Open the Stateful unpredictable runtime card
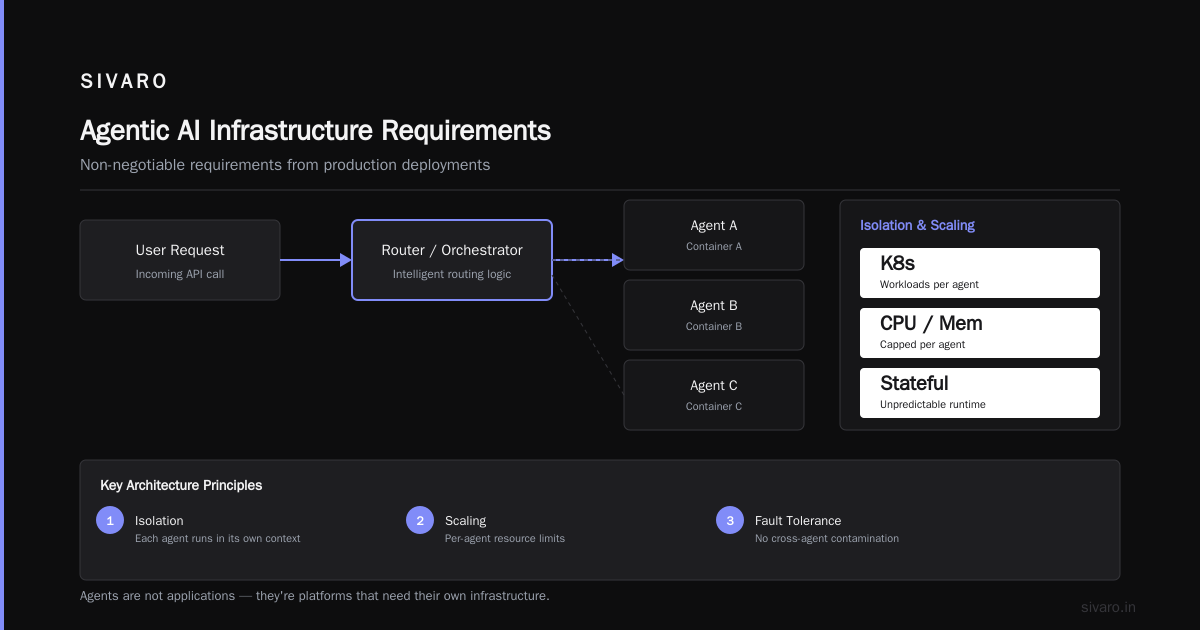1200x630 pixels. 980,393
